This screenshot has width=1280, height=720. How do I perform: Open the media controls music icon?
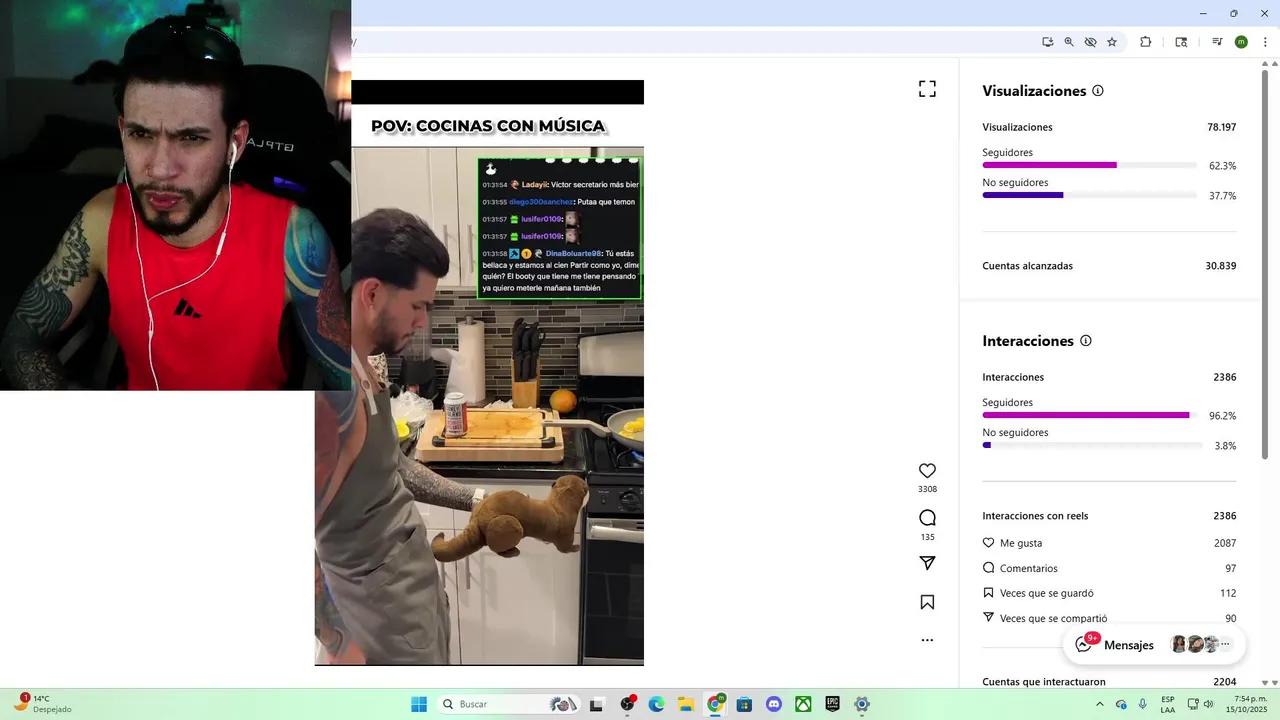point(1217,42)
